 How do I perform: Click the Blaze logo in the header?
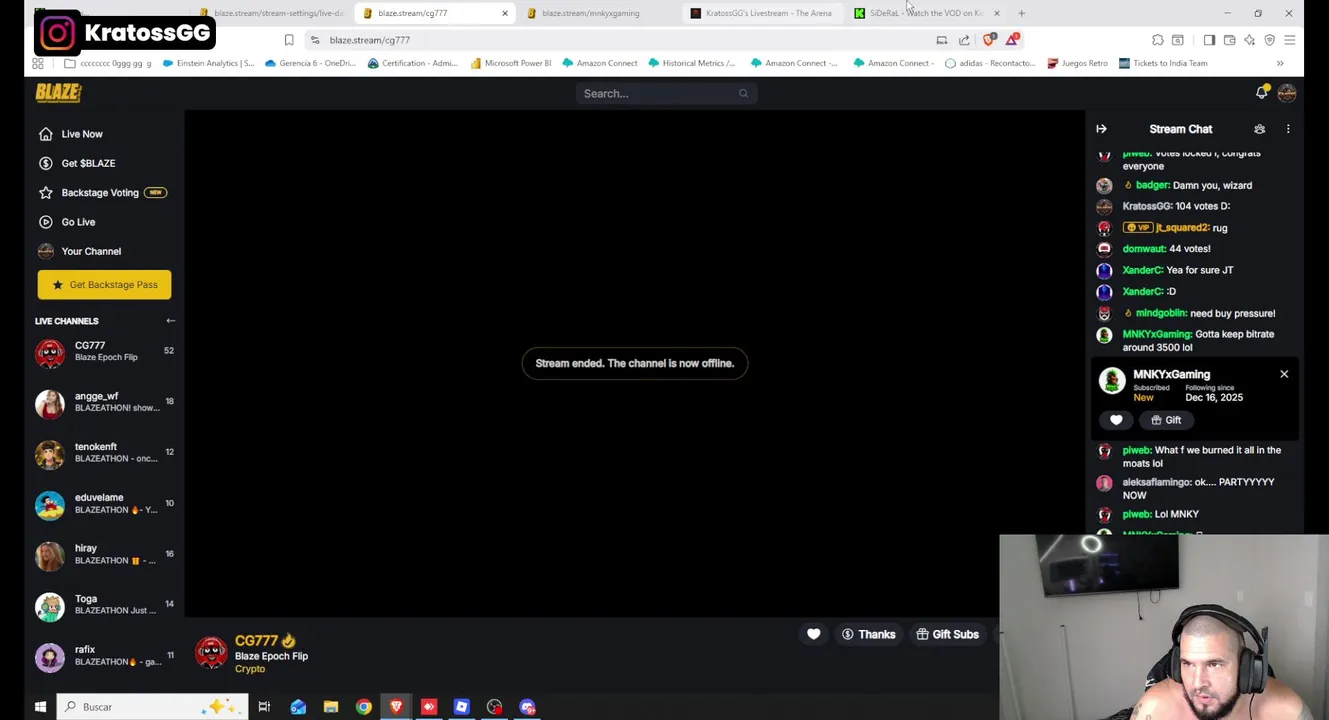pyautogui.click(x=58, y=93)
